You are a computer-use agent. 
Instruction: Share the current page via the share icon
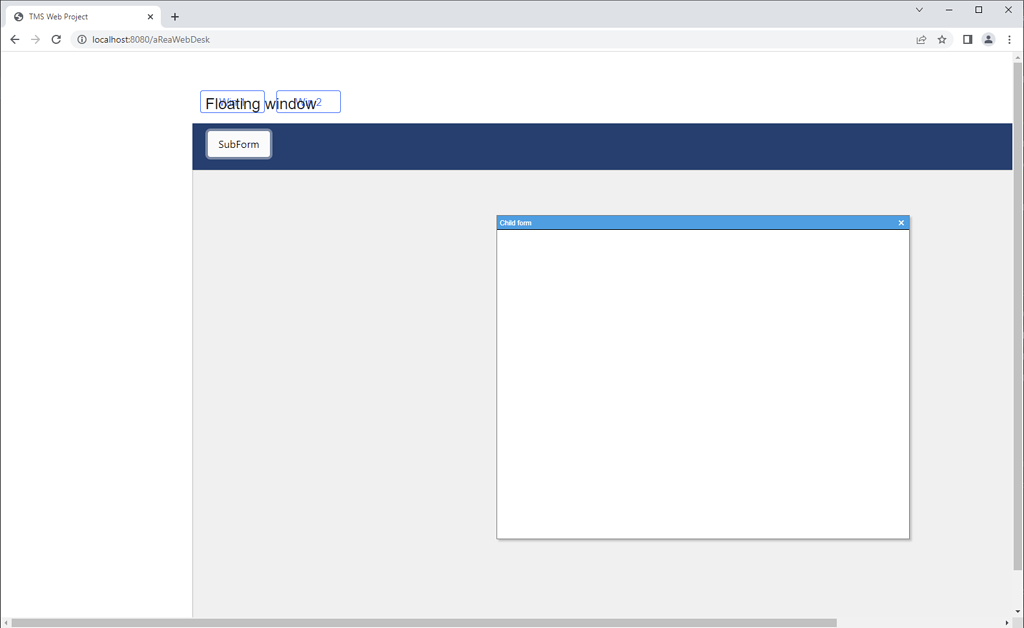(x=920, y=39)
